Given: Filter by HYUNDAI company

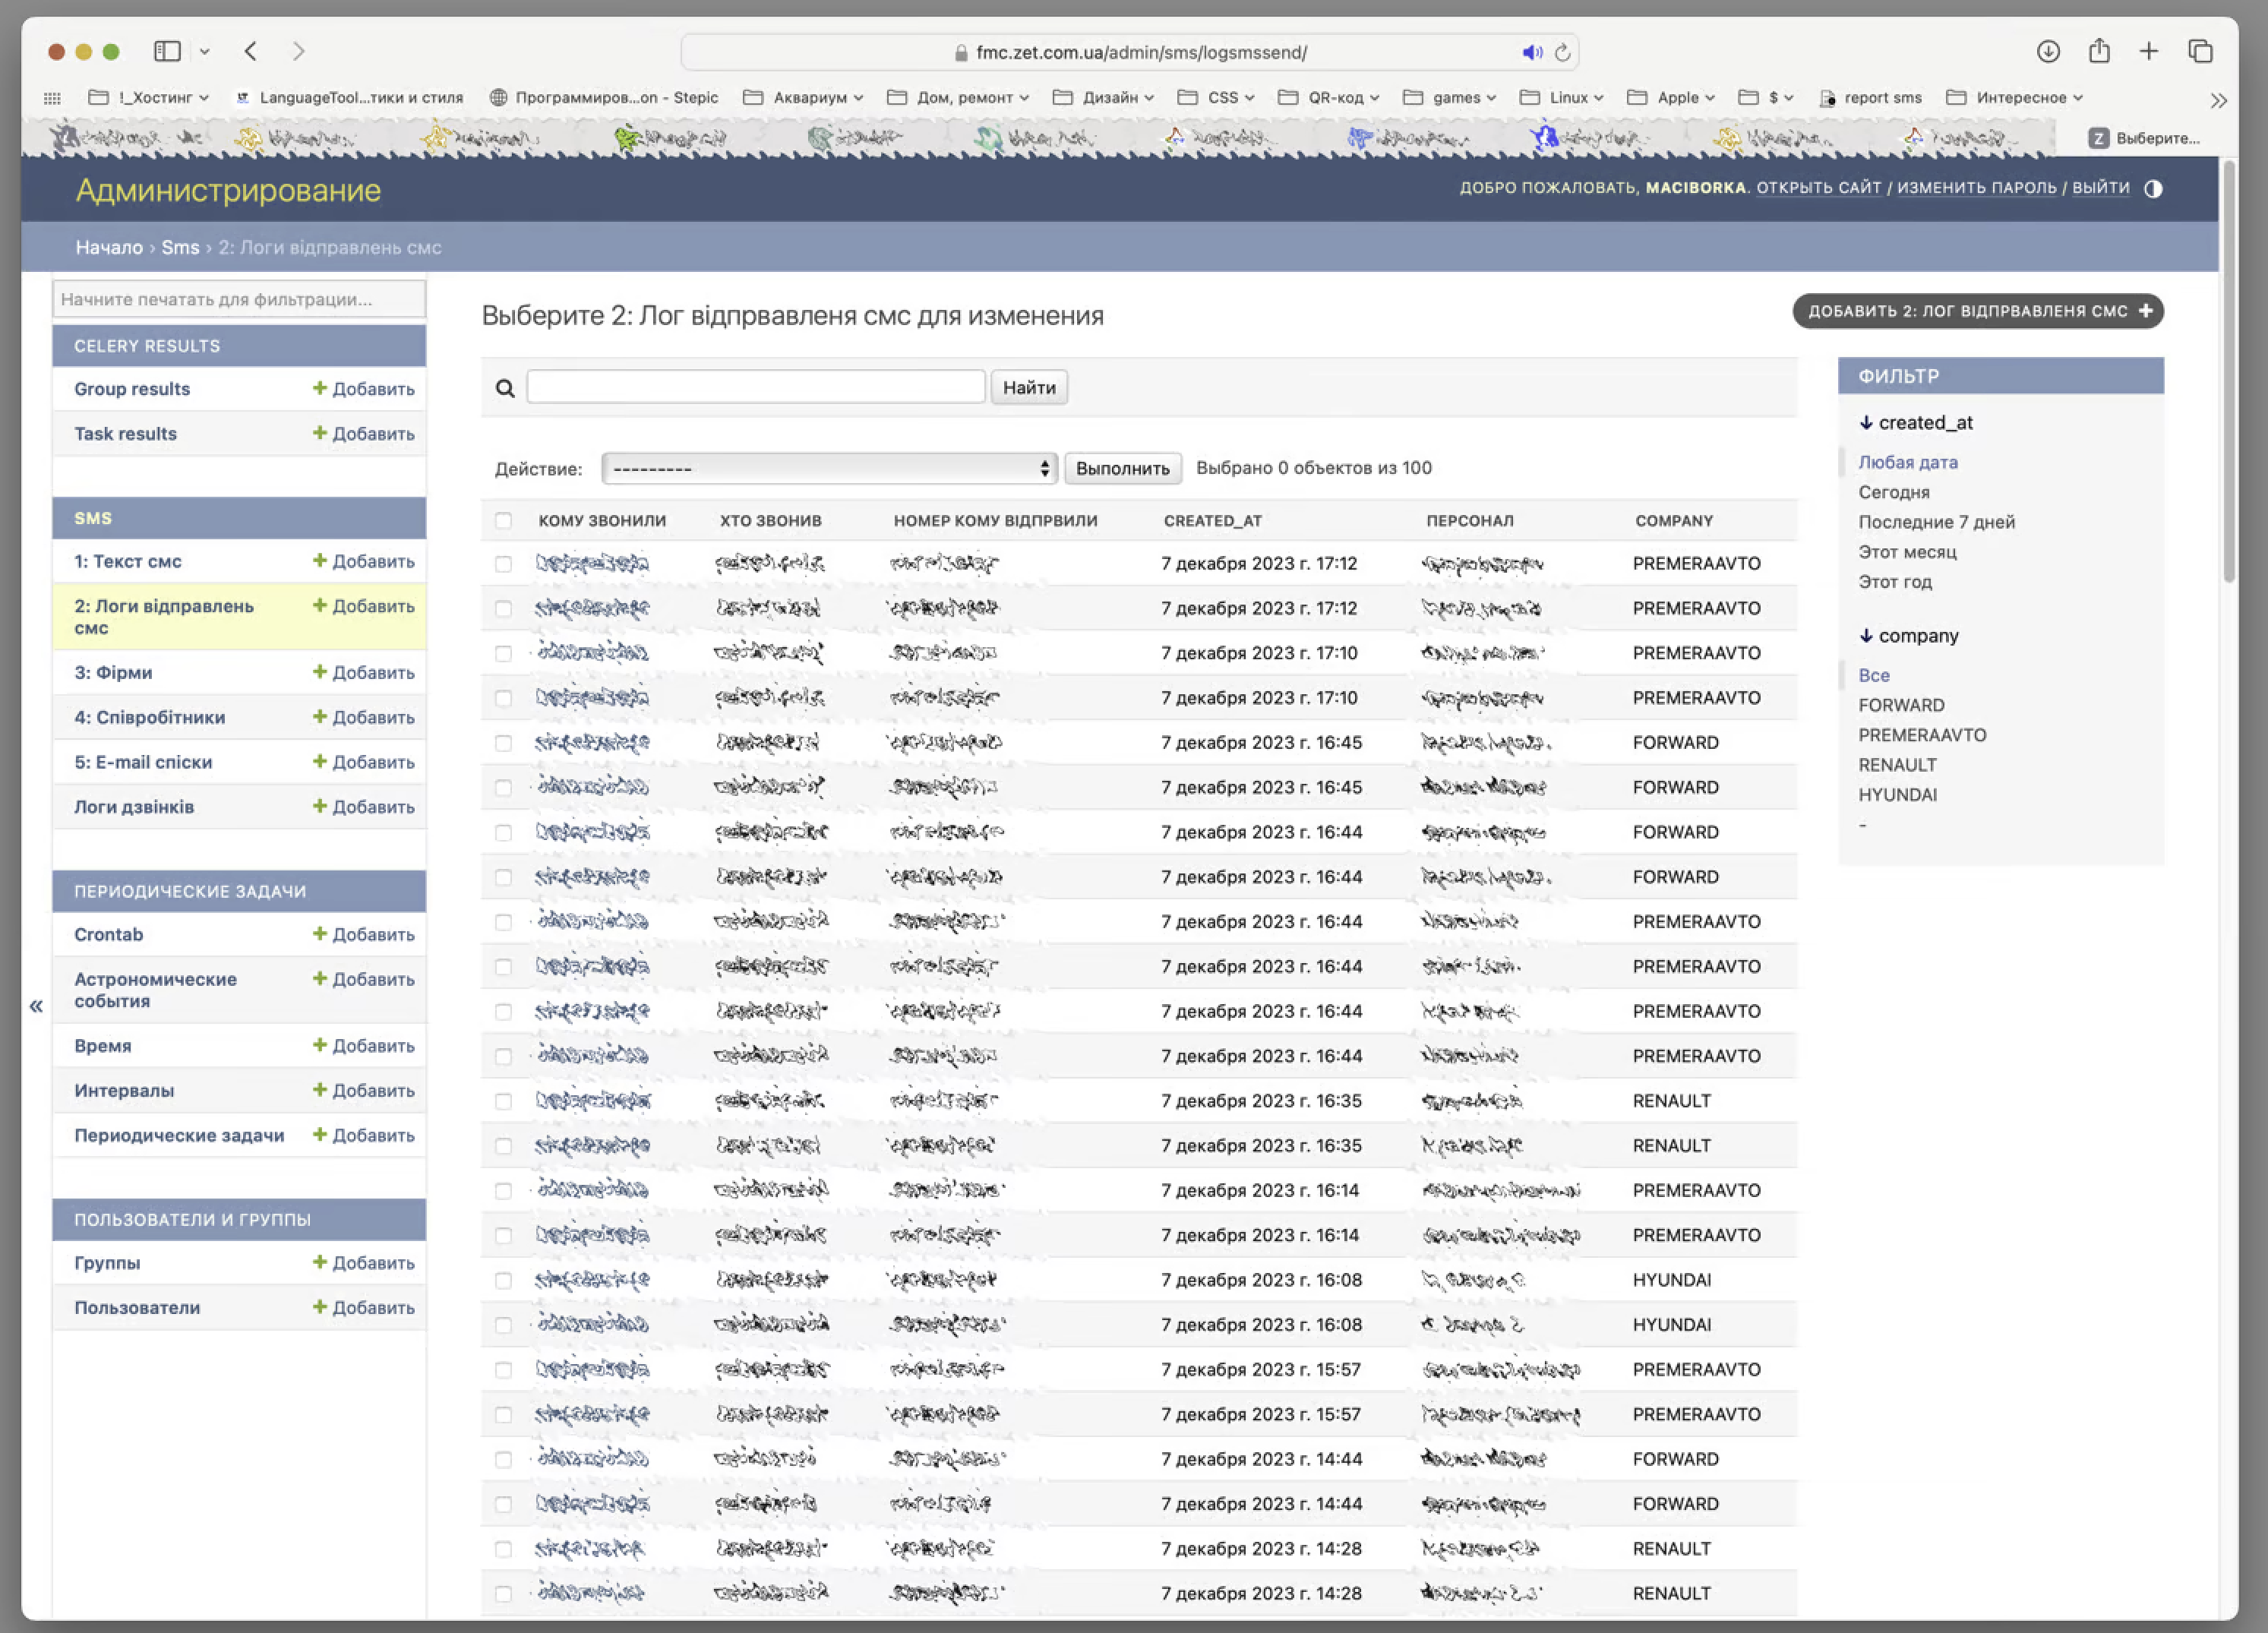Looking at the screenshot, I should [1897, 795].
